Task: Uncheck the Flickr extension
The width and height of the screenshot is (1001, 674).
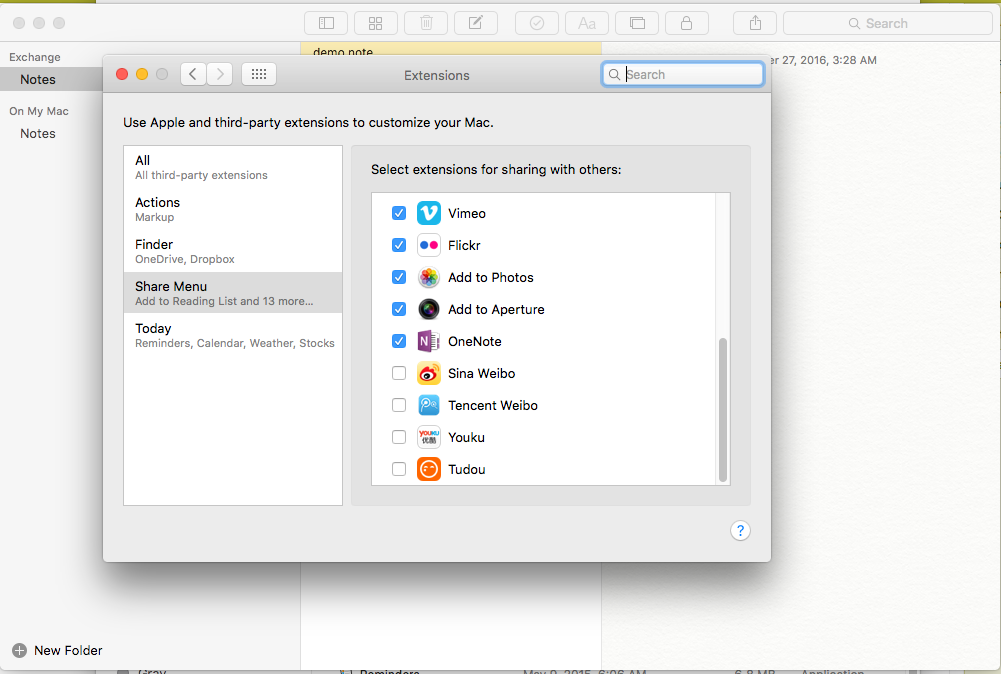Action: tap(399, 245)
